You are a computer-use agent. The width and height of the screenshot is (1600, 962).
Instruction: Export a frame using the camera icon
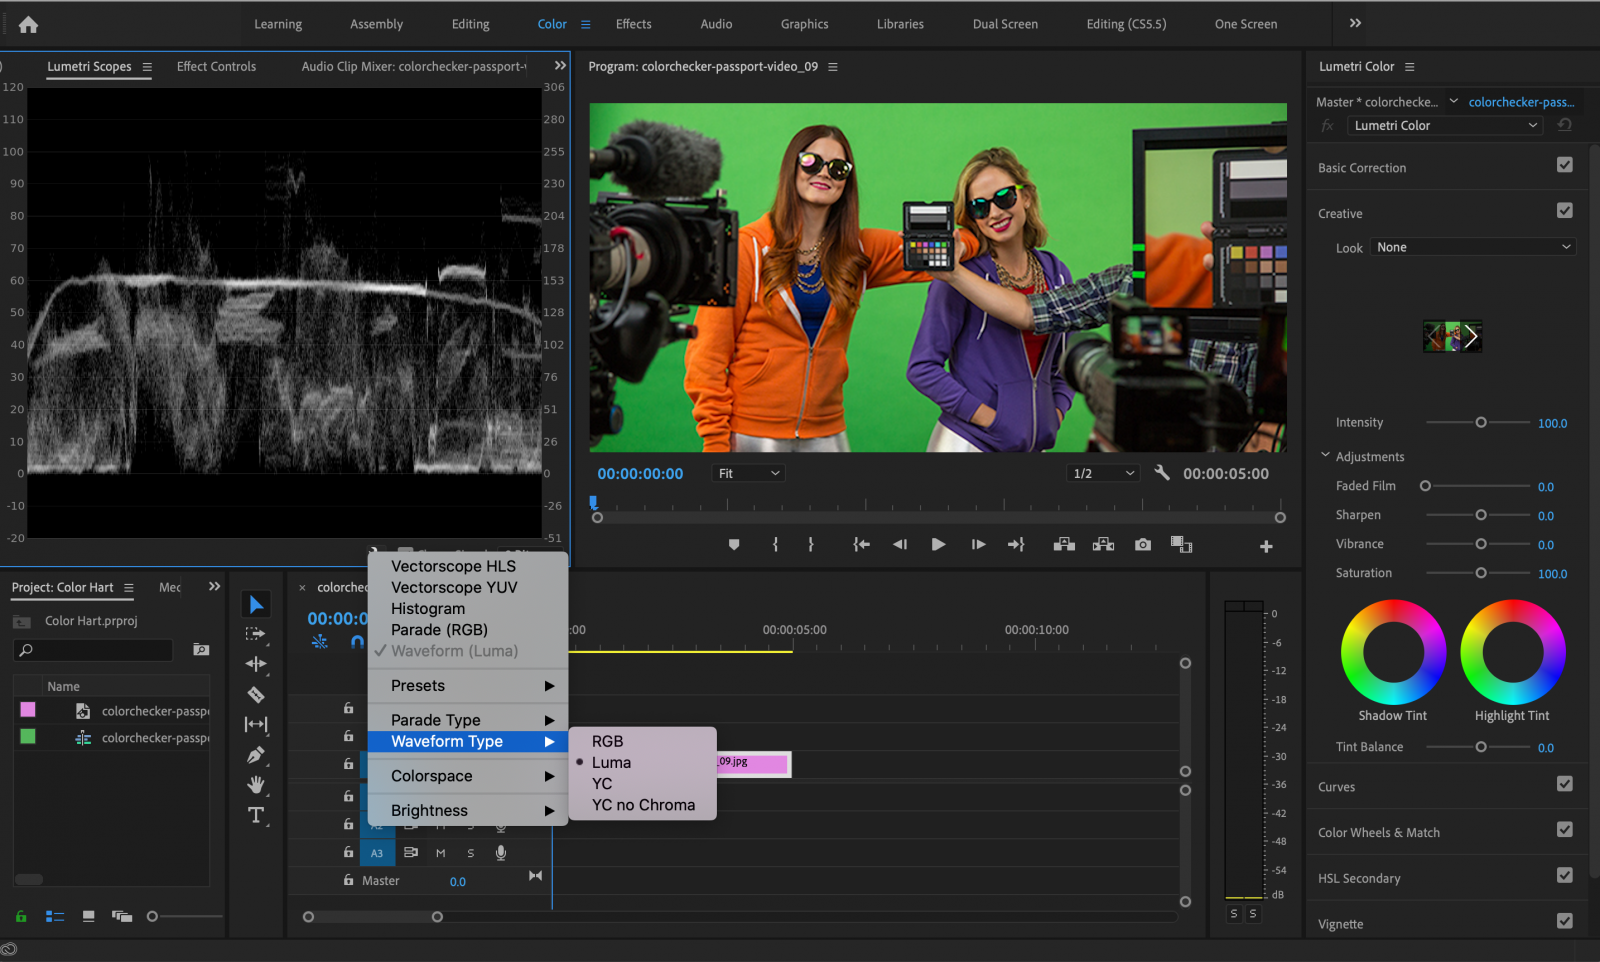[1142, 544]
